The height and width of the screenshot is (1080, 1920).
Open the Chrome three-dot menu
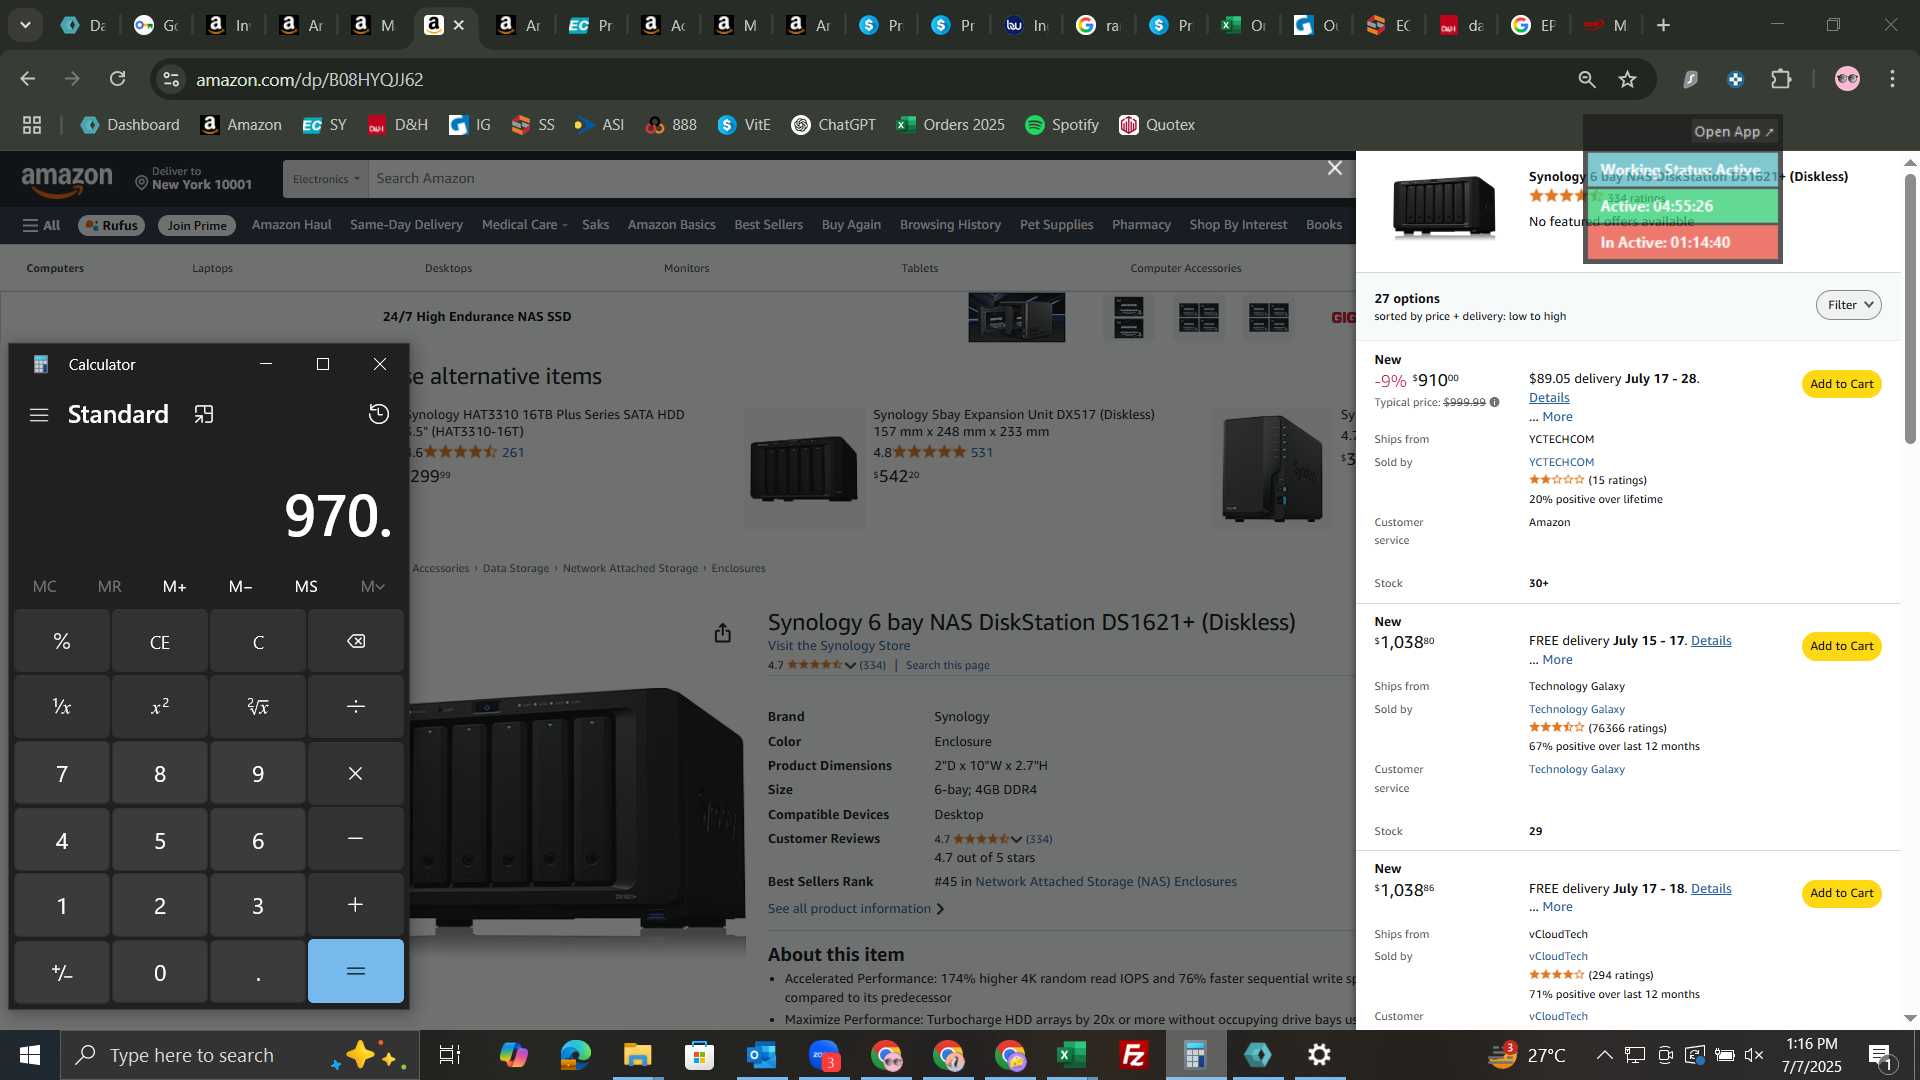click(1893, 79)
